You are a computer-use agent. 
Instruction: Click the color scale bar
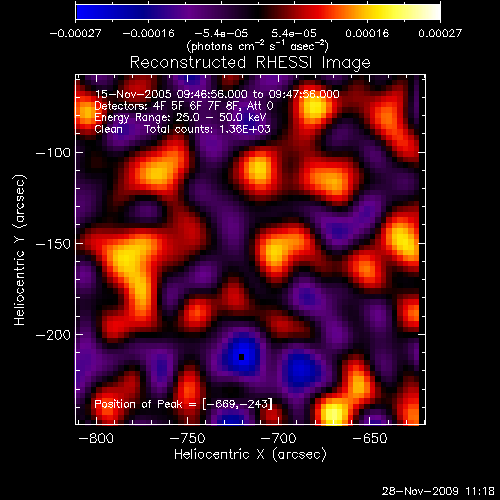[x=258, y=12]
